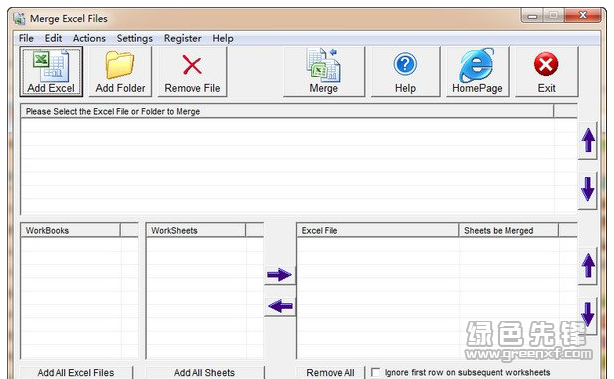Move merged sheet up with lower arrow
Image resolution: width=614 pixels, height=379 pixels.
(588, 265)
